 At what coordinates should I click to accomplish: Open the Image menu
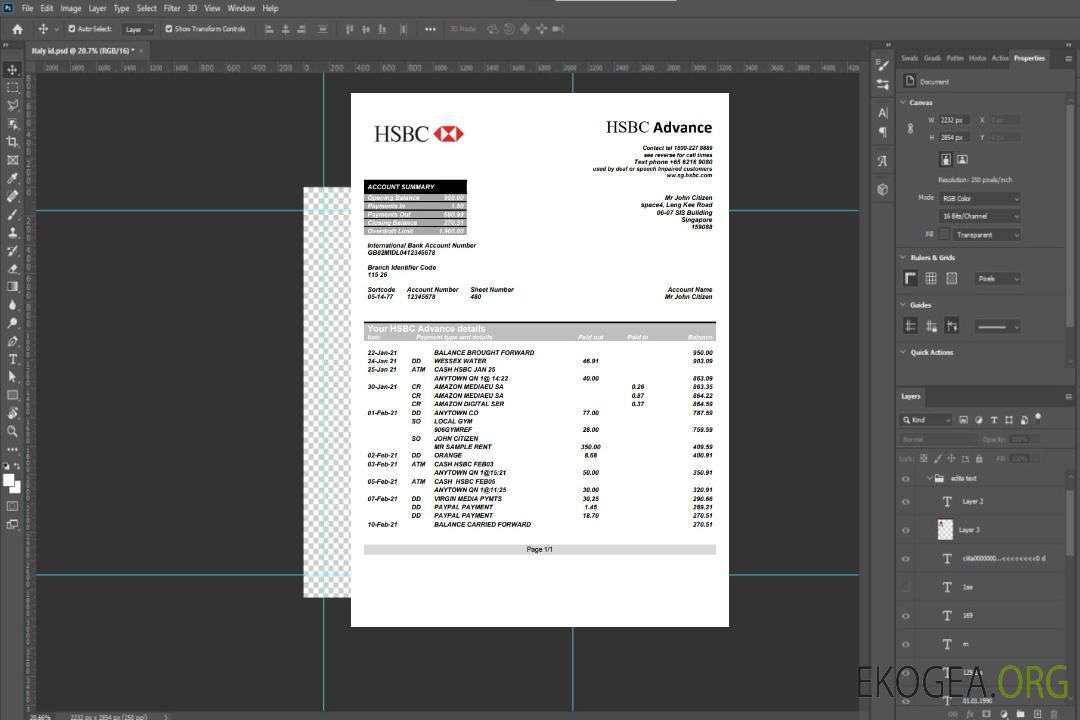click(x=71, y=8)
